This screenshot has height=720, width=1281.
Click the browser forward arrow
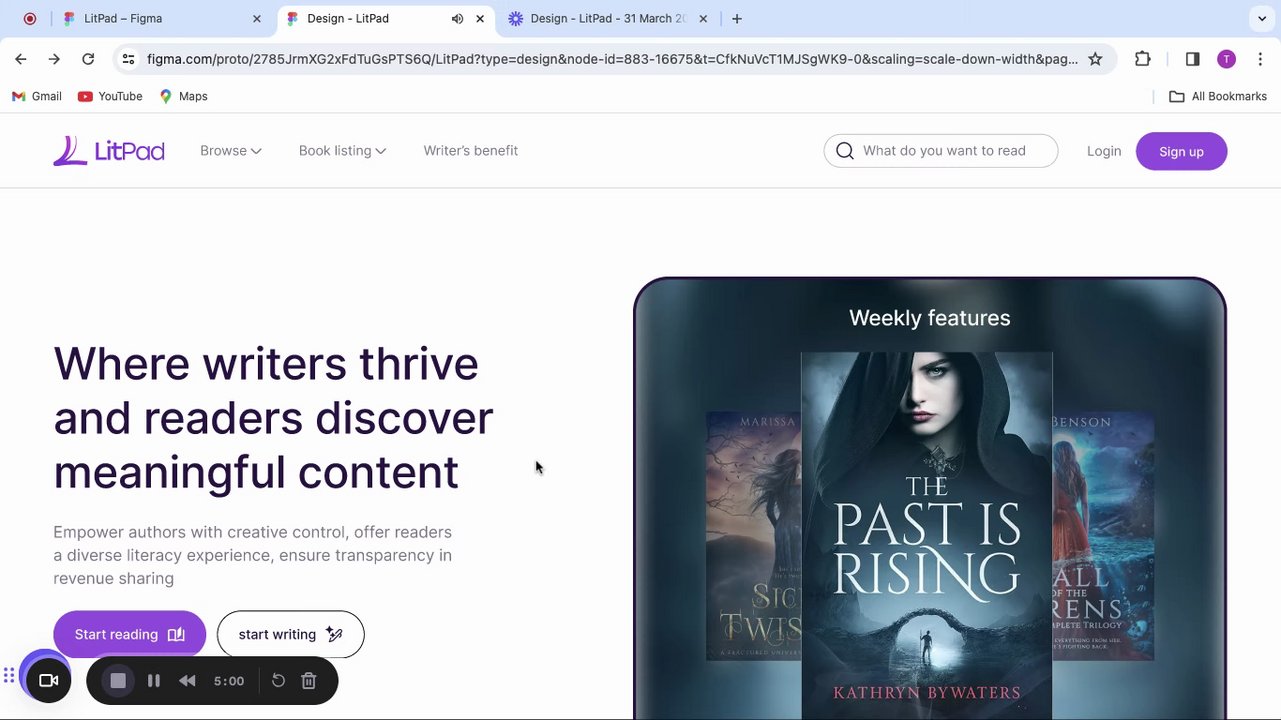pyautogui.click(x=54, y=59)
